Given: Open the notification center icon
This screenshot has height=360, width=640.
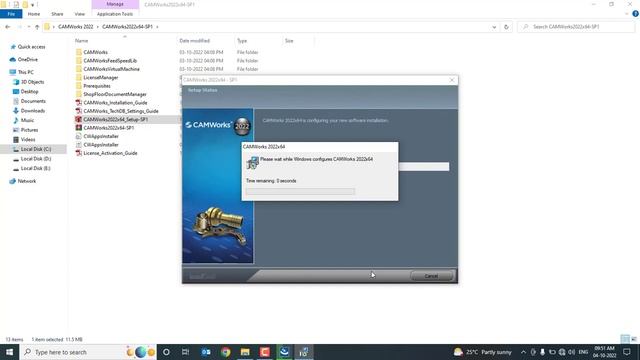Looking at the screenshot, I should tap(627, 352).
